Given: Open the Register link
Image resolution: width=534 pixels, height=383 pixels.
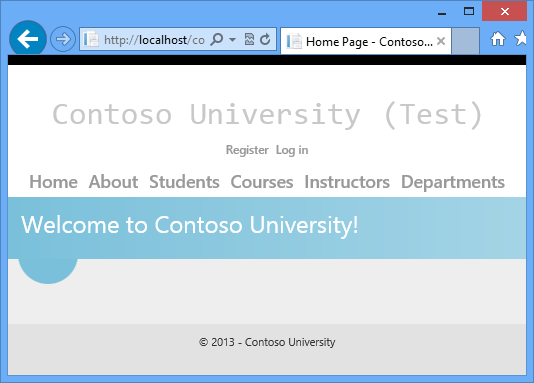Looking at the screenshot, I should pos(247,150).
